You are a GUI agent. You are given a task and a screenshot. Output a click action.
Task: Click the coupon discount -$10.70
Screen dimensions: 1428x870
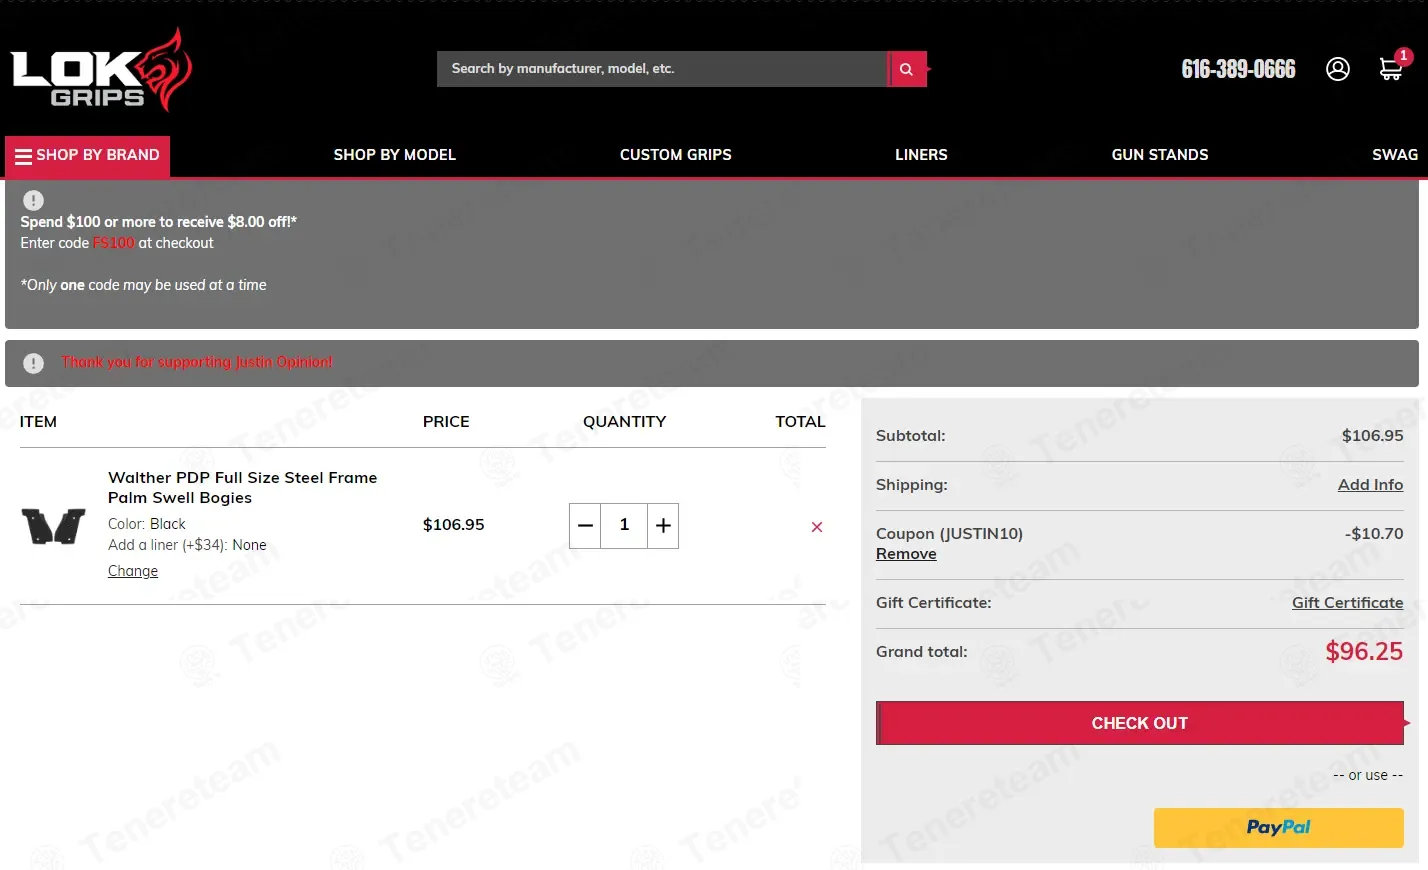click(1374, 534)
